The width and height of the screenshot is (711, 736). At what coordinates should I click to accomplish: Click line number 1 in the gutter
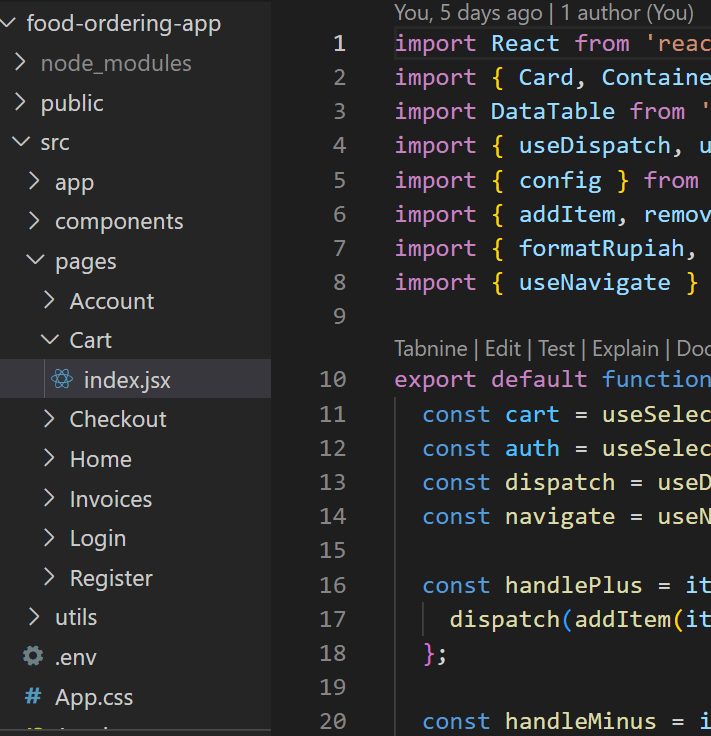tap(340, 44)
